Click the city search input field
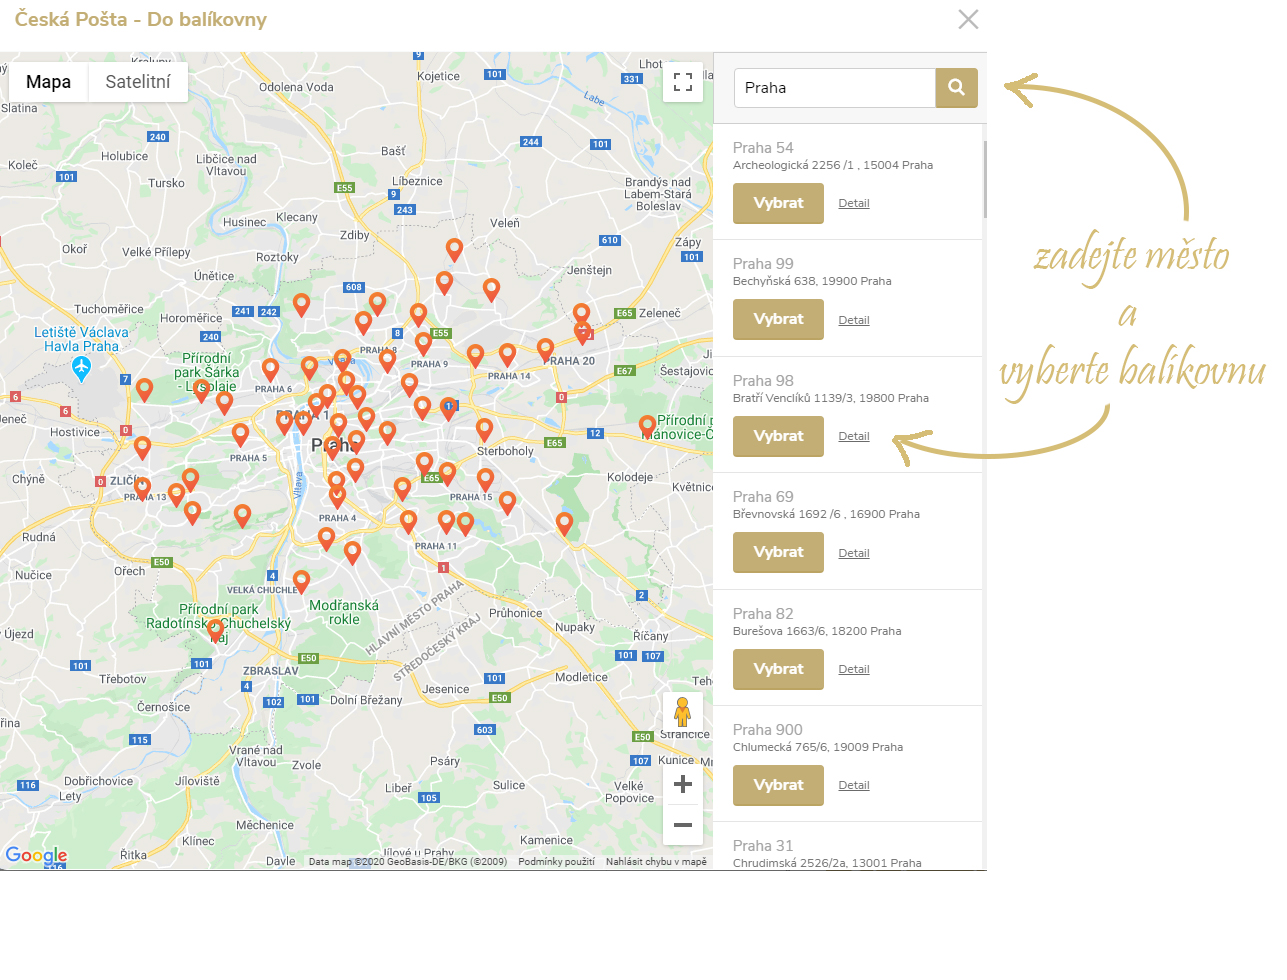This screenshot has width=1287, height=980. coord(835,88)
